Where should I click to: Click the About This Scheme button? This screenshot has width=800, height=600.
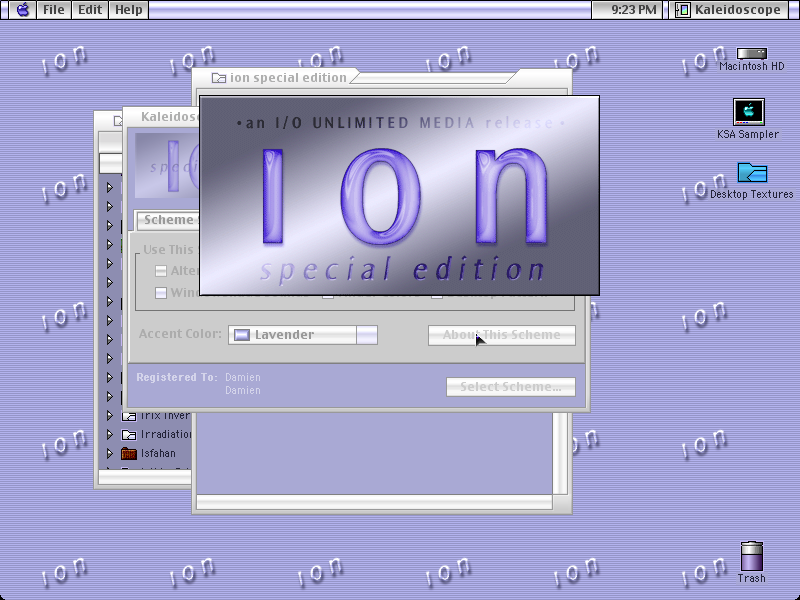[502, 335]
